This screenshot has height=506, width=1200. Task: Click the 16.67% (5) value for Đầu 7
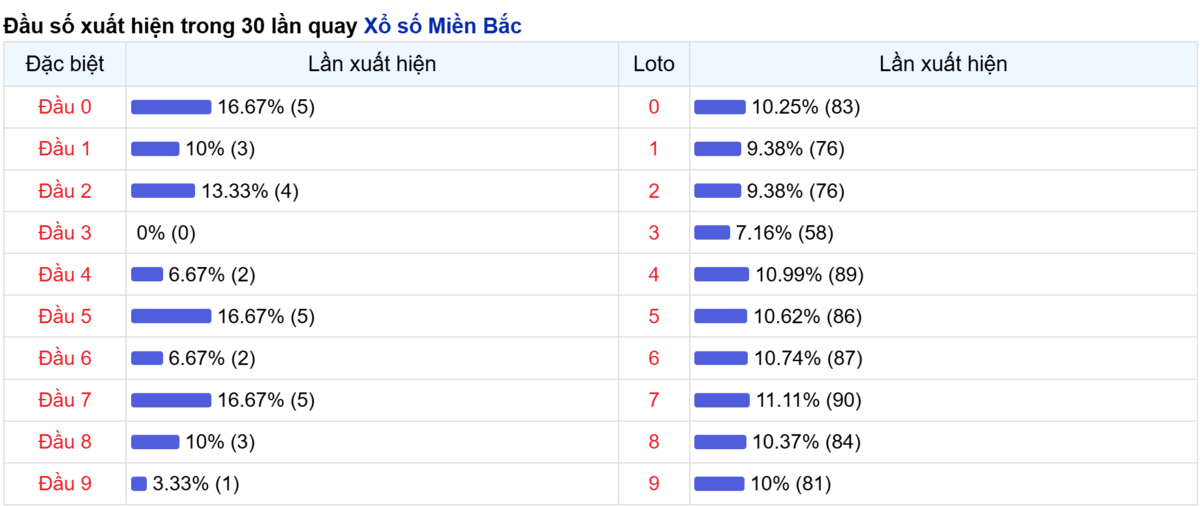pyautogui.click(x=266, y=400)
